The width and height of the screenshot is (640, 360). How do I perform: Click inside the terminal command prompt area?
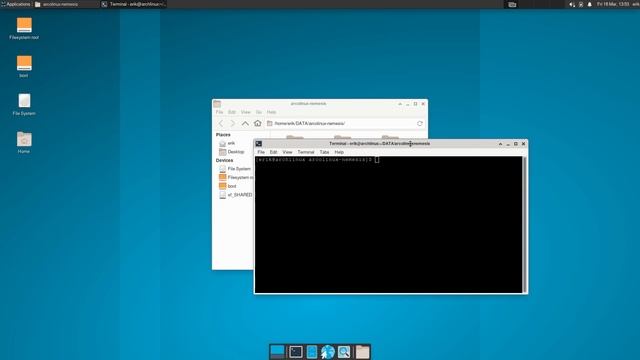click(388, 224)
